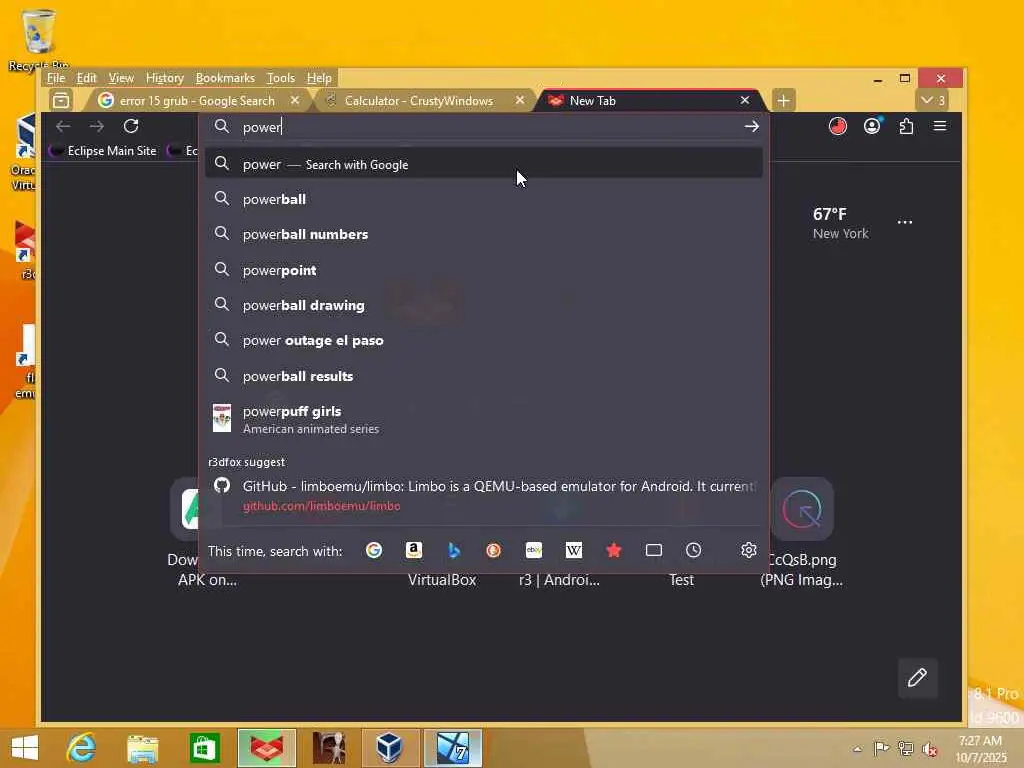Screen dimensions: 1024x768
Task: Open the 'powerpuff girls' rich suggestion
Action: pos(483,419)
